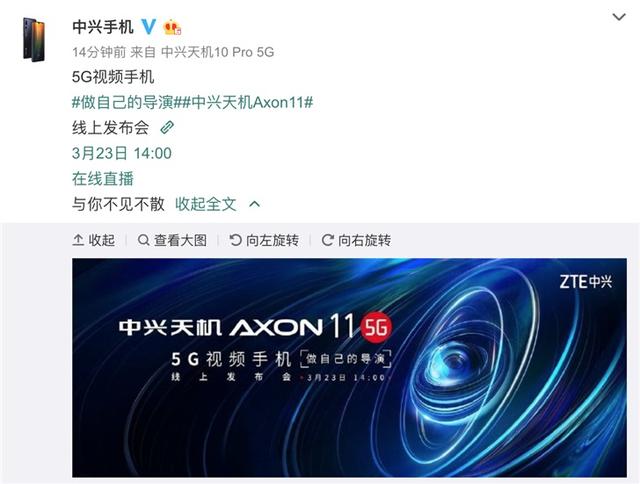Viewport: 640px width, 484px height.
Task: Open the post options chevron menu
Action: pos(619,17)
